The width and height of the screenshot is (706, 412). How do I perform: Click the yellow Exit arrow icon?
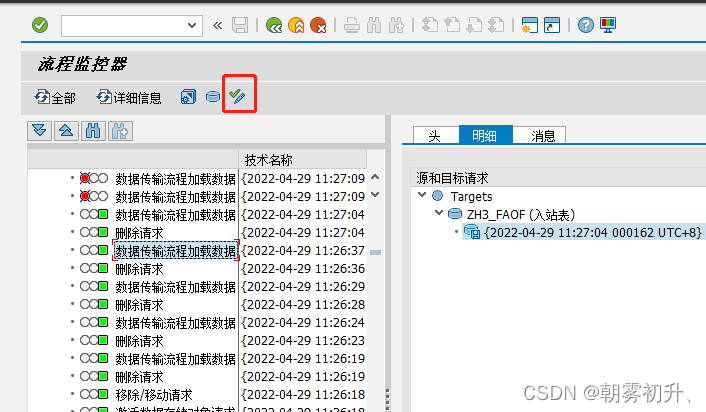(296, 25)
